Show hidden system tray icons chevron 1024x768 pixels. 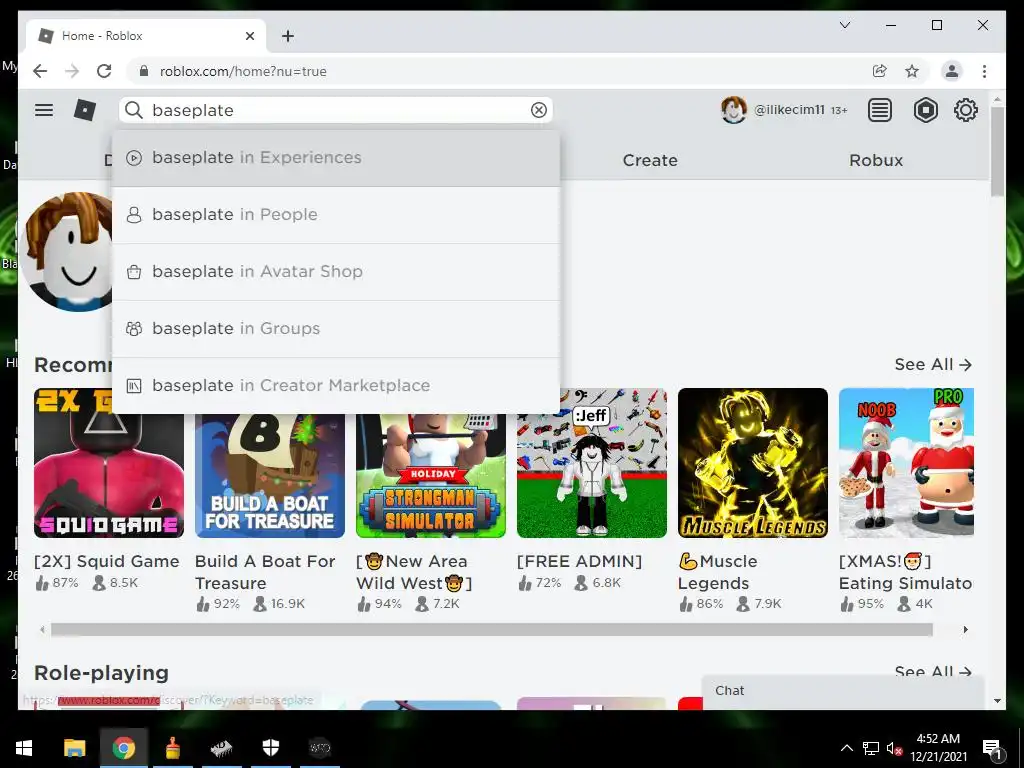click(846, 748)
